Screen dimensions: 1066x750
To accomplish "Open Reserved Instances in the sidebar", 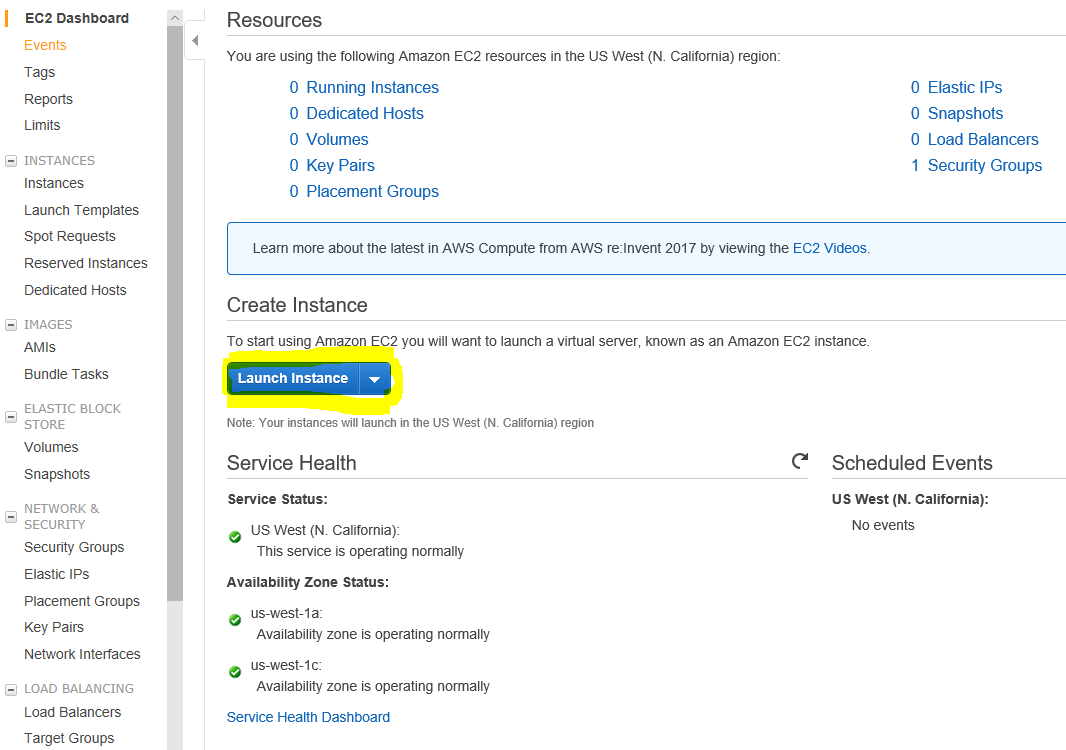I will [x=86, y=263].
